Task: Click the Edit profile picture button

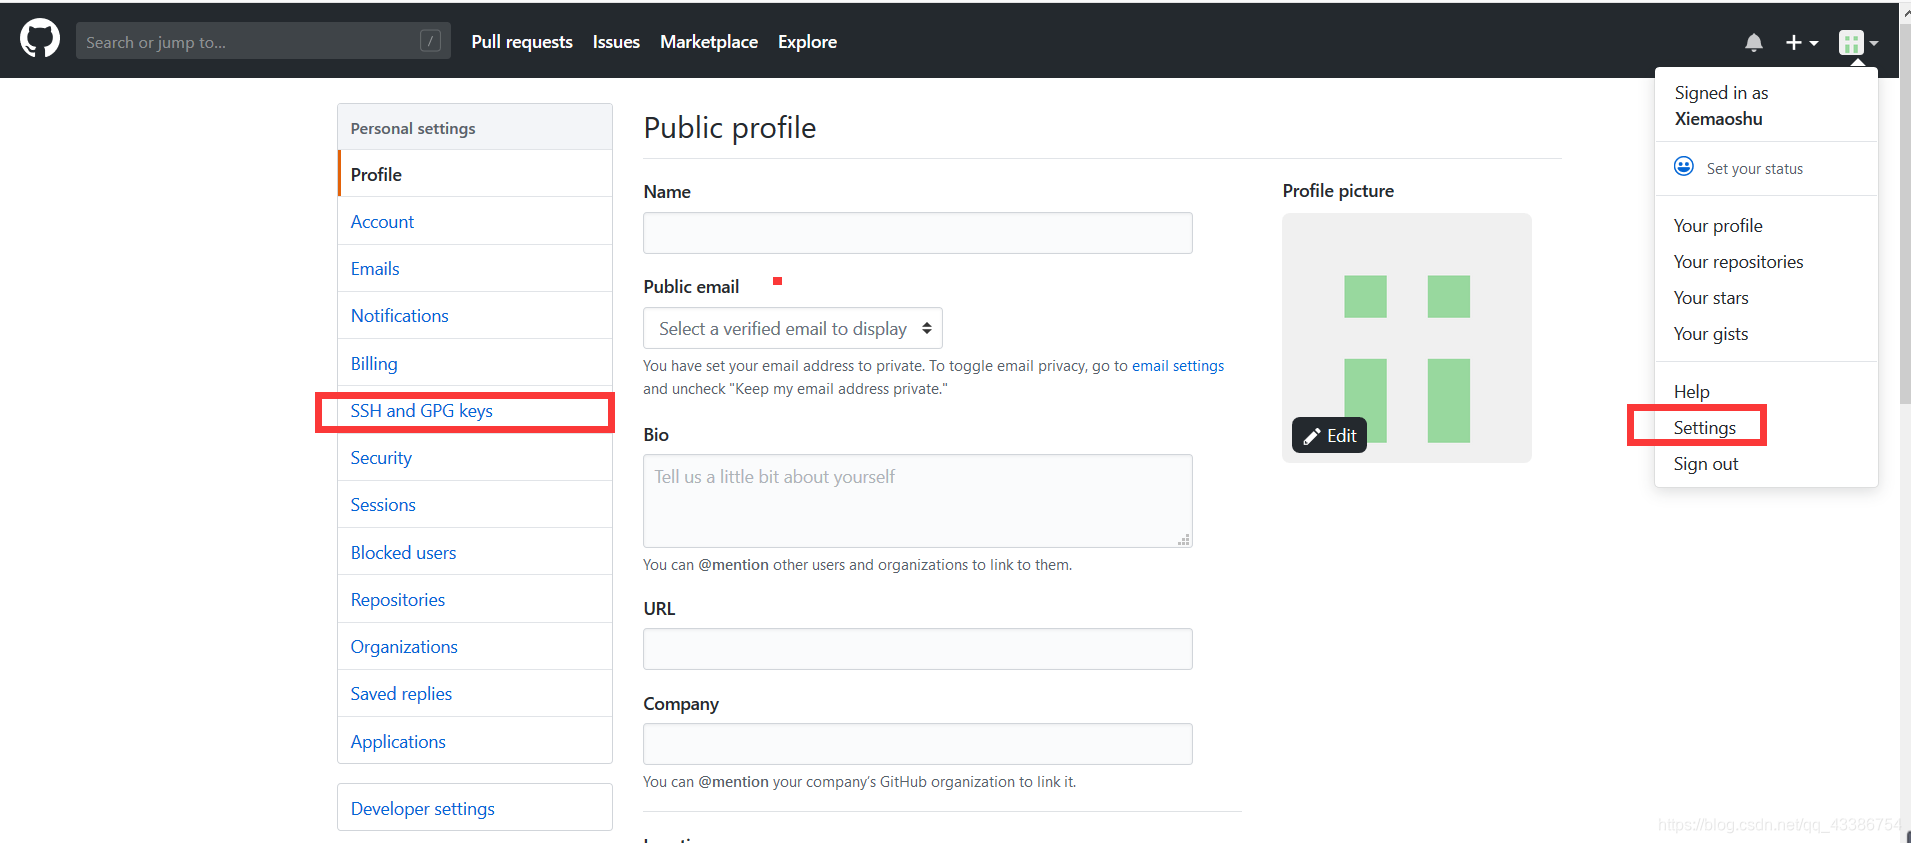Action: click(x=1330, y=435)
